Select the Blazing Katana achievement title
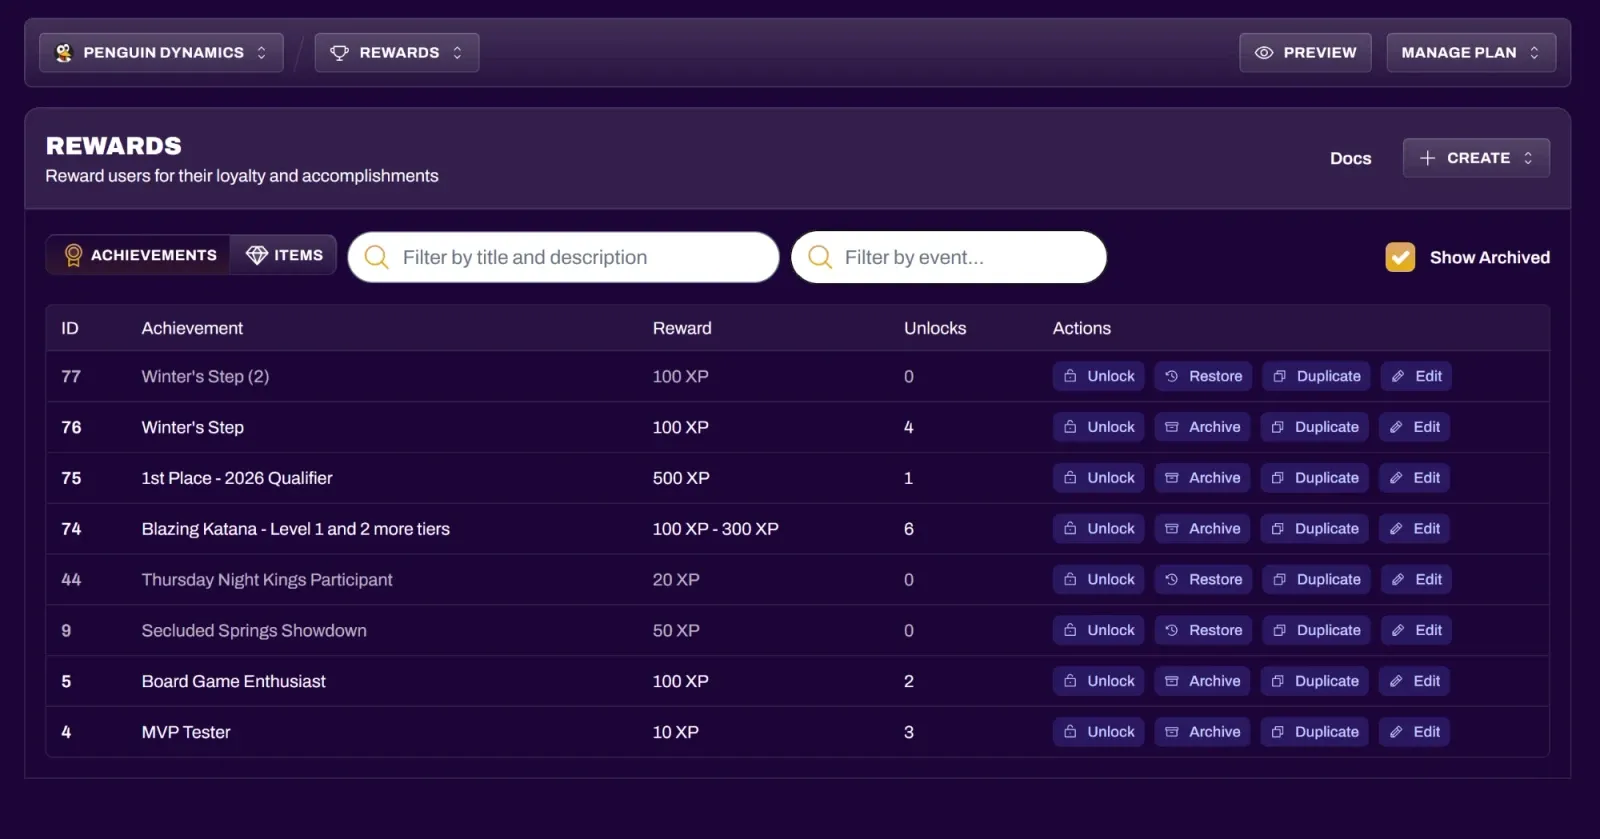The image size is (1600, 839). coord(296,529)
